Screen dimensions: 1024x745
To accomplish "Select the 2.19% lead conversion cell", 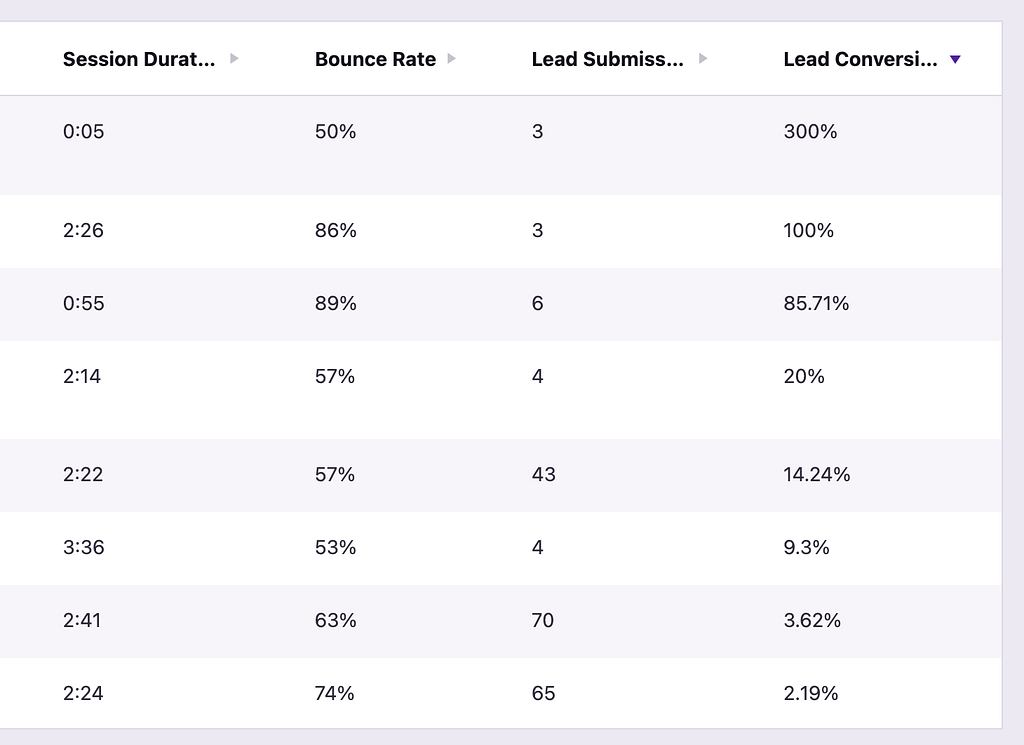I will 811,694.
